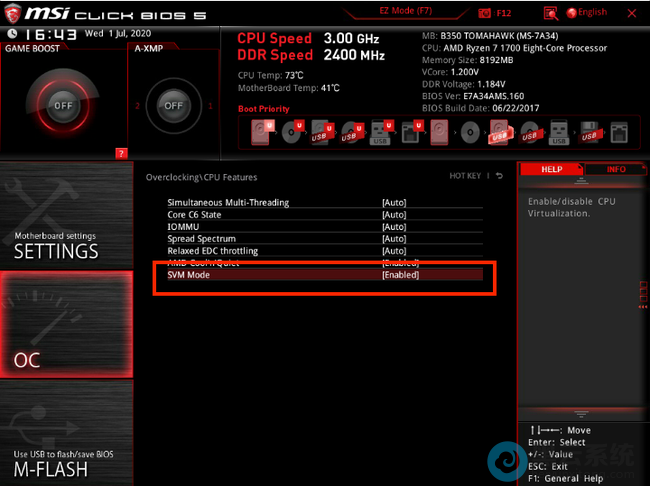Switch to the INFO tab
Screen dimensions: 650x486
[616, 169]
